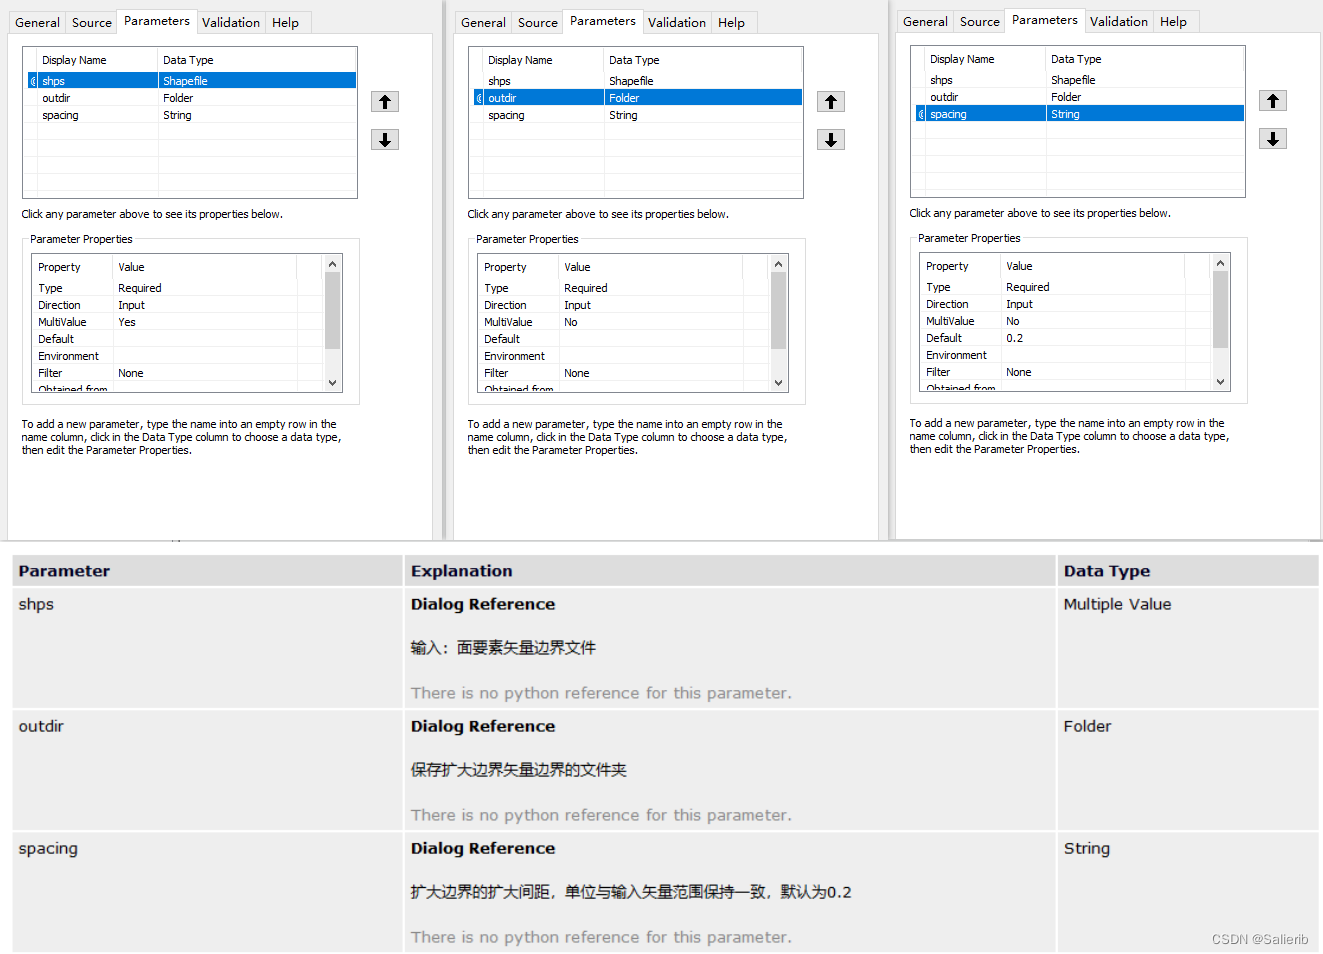Open General tab in middle panel
The height and width of the screenshot is (954, 1323).
pyautogui.click(x=484, y=22)
